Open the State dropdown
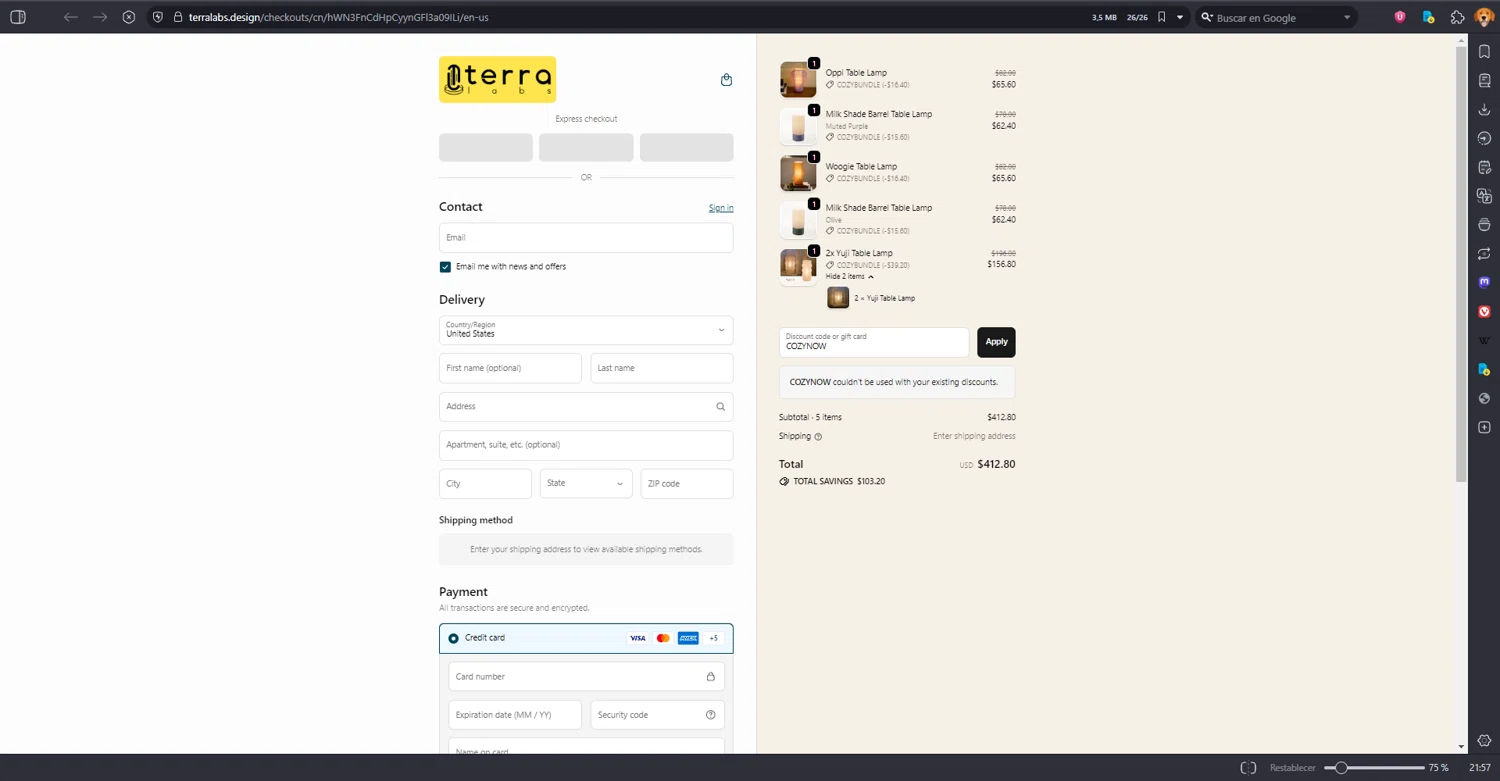The image size is (1500, 781). (586, 484)
